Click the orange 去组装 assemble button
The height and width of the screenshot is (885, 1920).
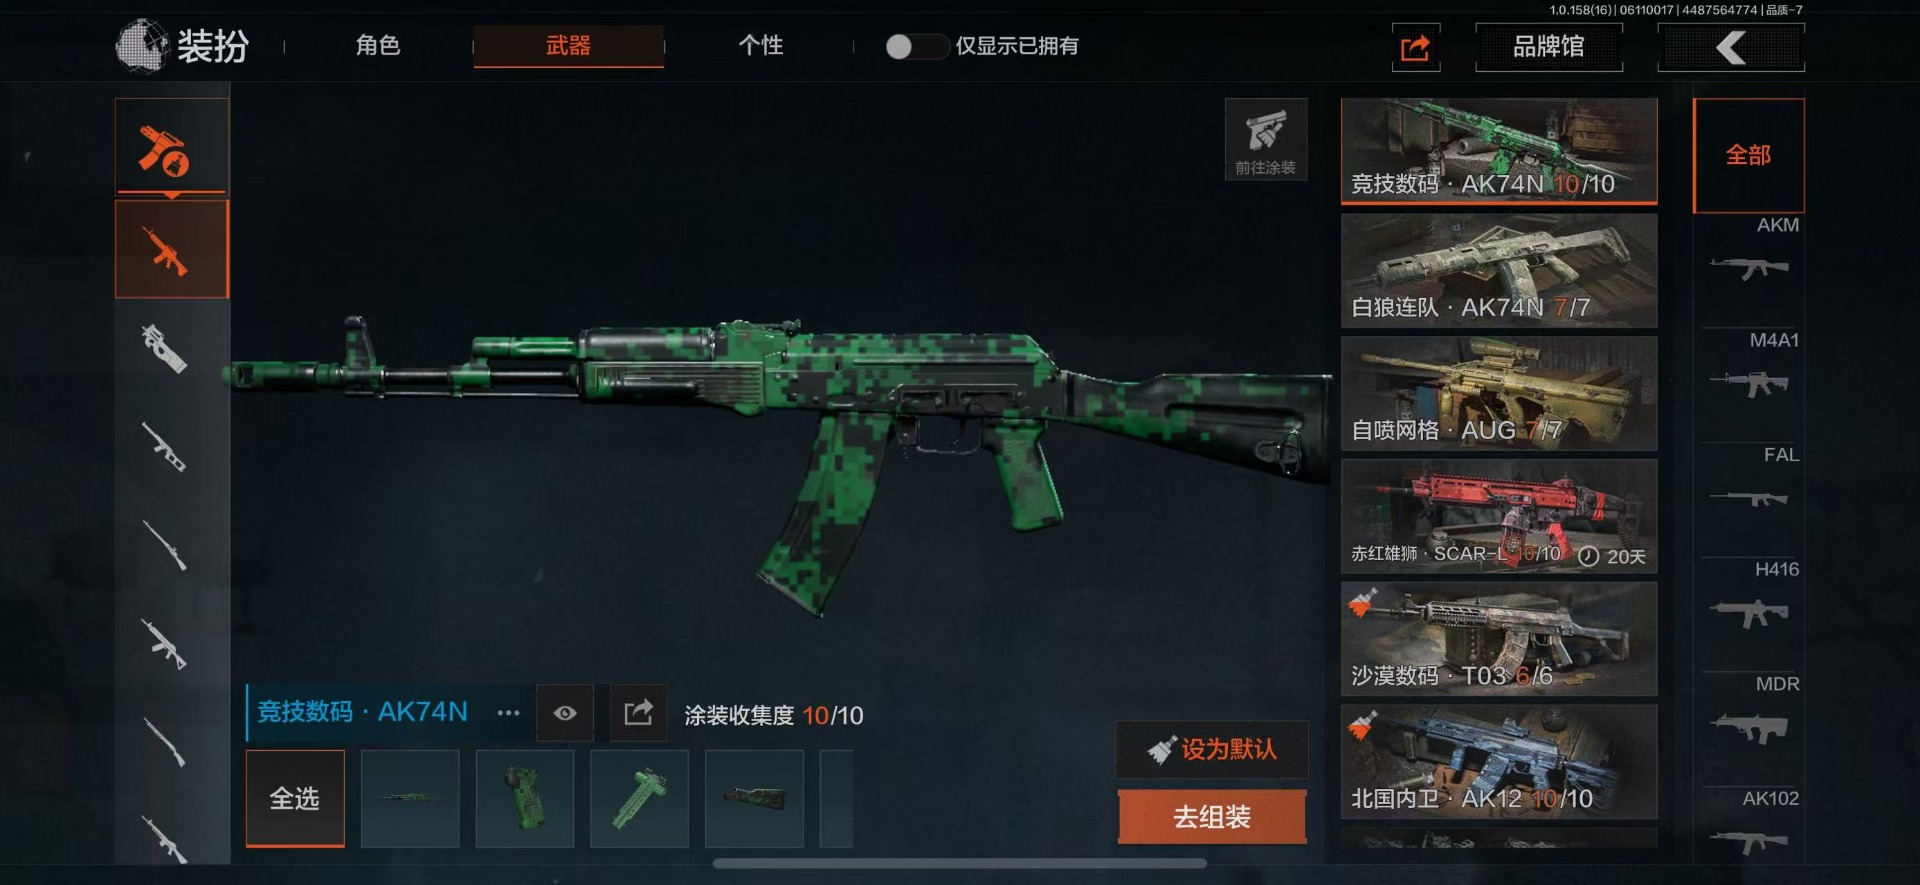pyautogui.click(x=1212, y=817)
